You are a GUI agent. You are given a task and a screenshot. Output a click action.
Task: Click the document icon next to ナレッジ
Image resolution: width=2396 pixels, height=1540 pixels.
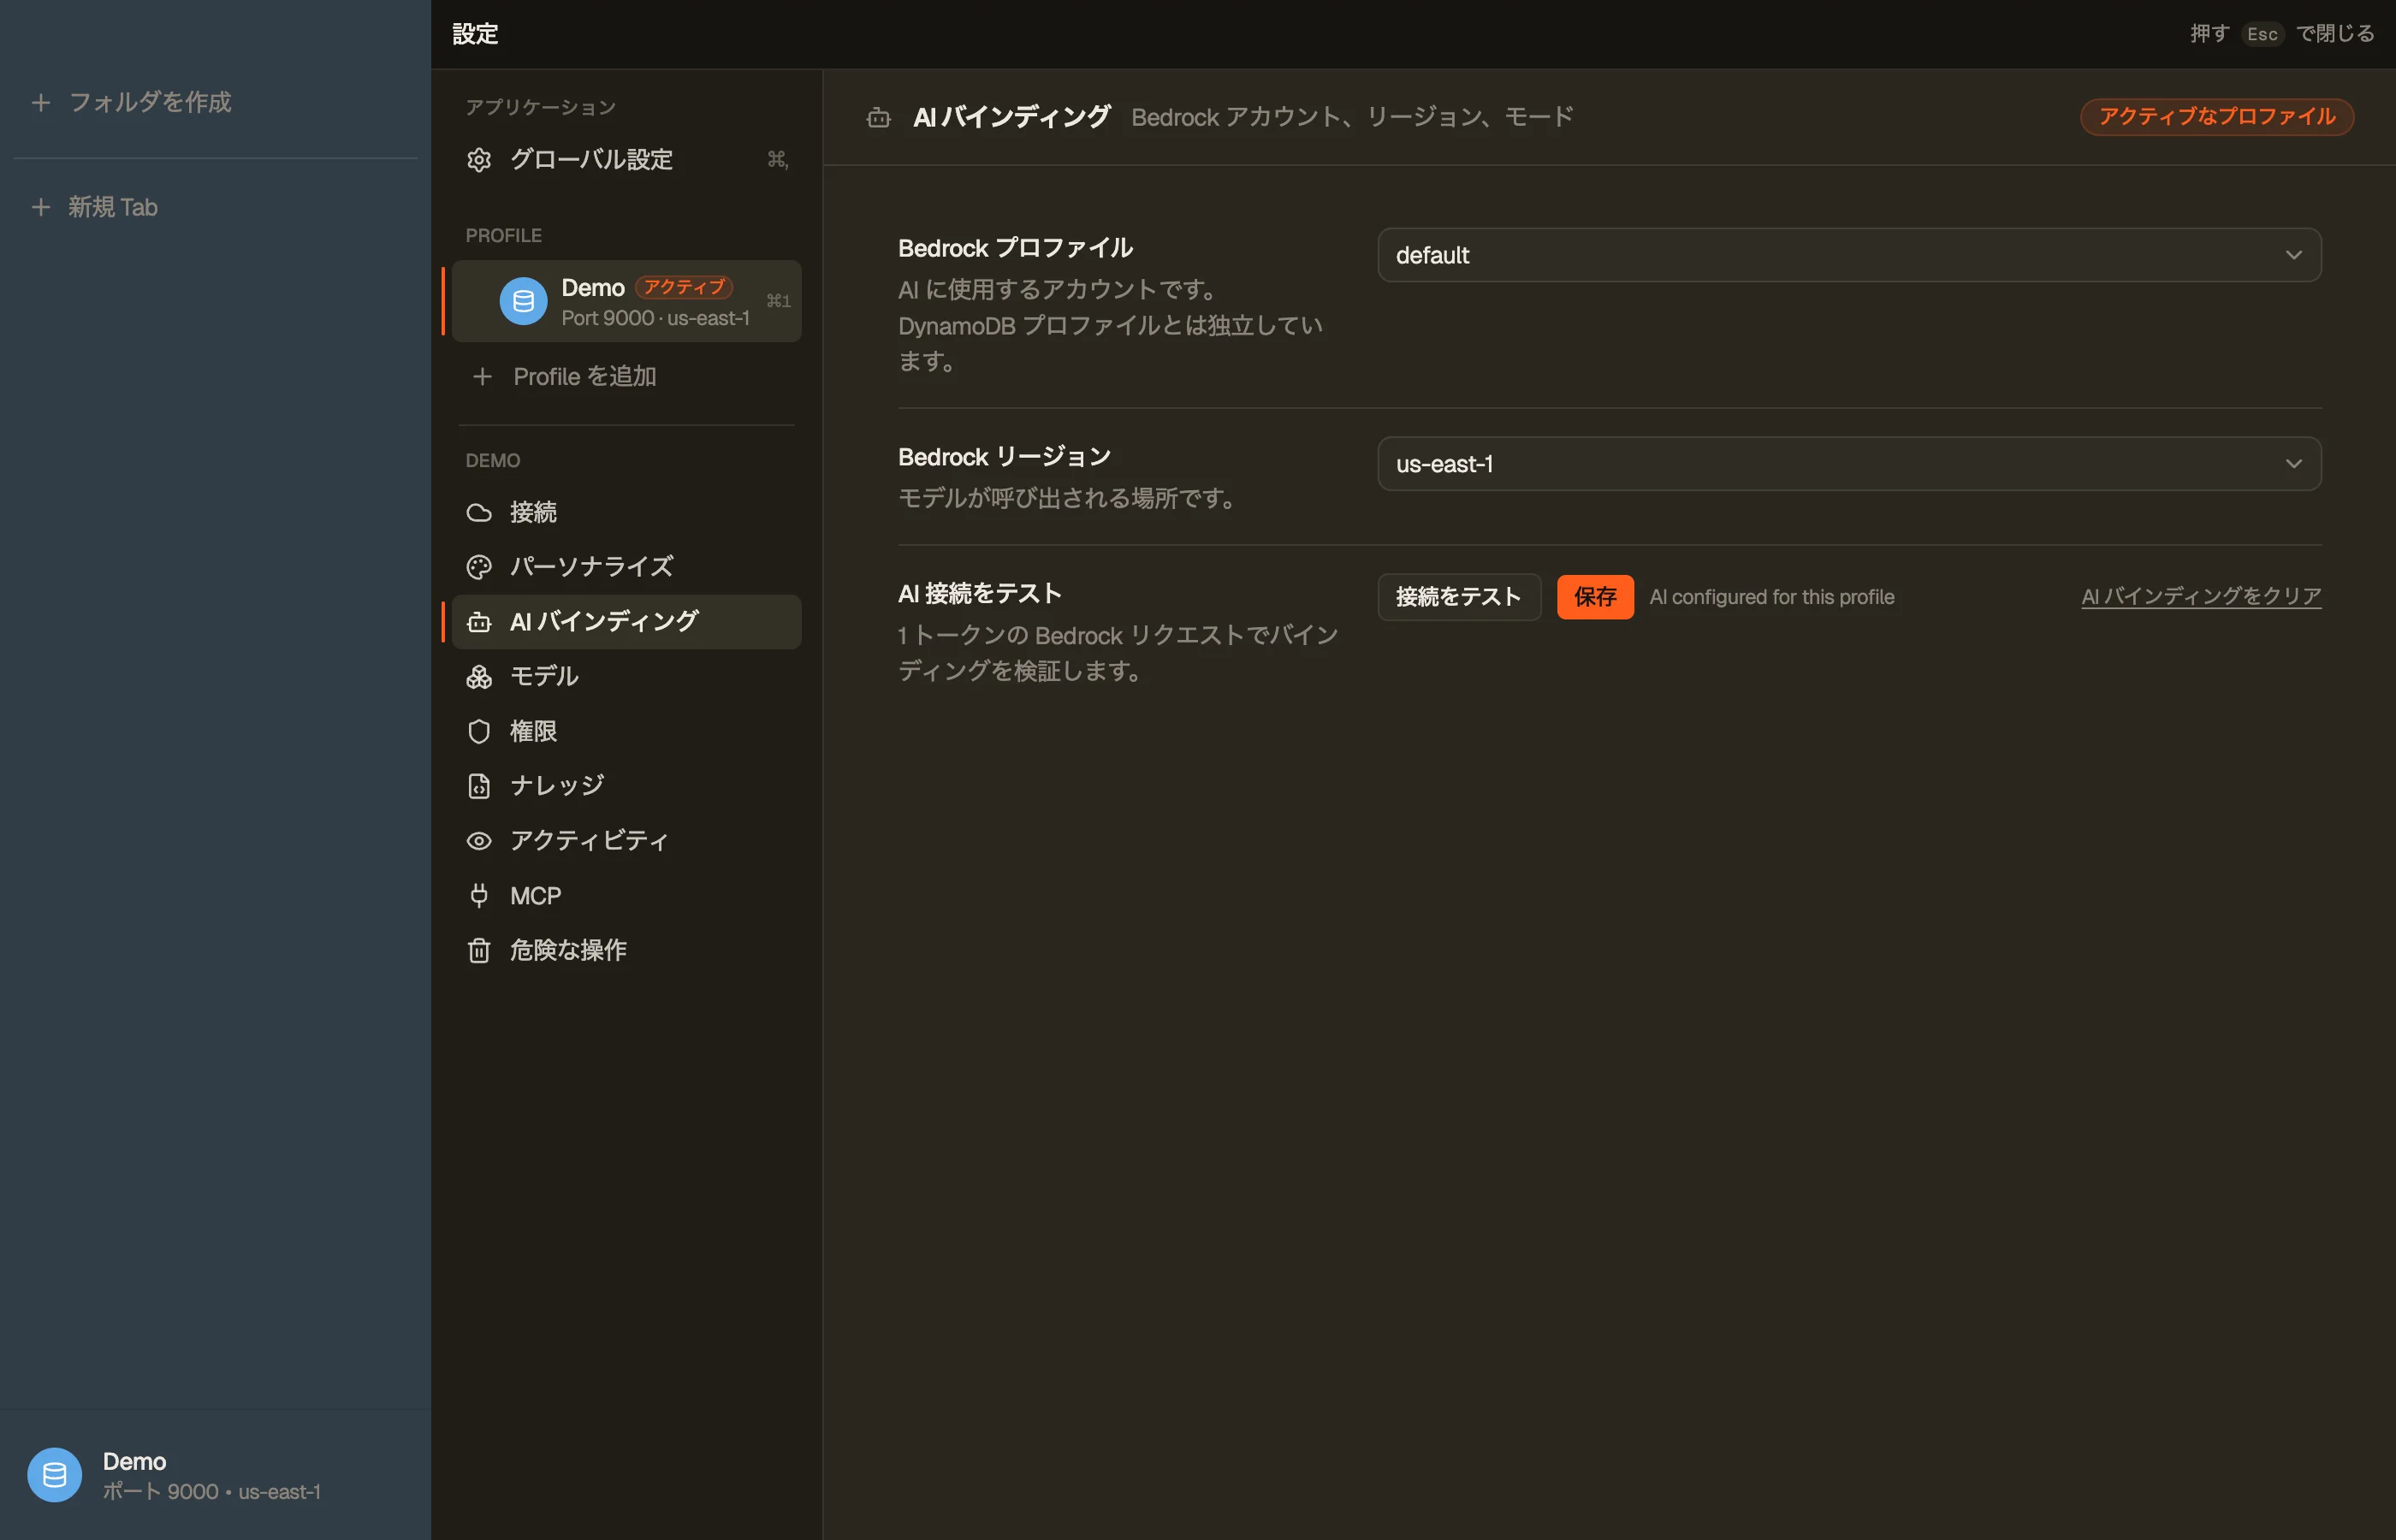(479, 786)
